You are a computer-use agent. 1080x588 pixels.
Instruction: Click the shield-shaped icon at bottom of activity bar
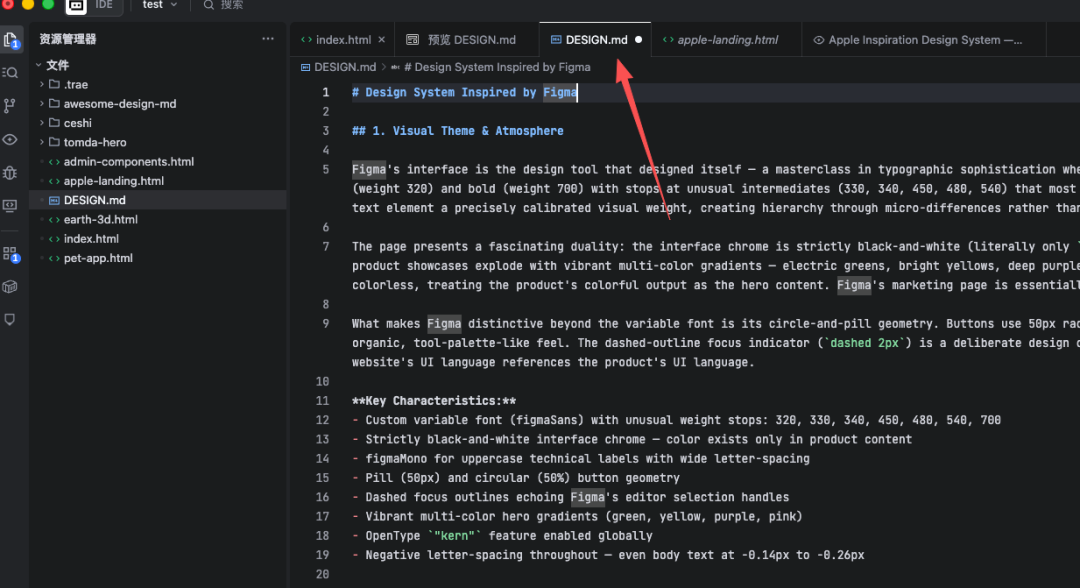click(11, 320)
